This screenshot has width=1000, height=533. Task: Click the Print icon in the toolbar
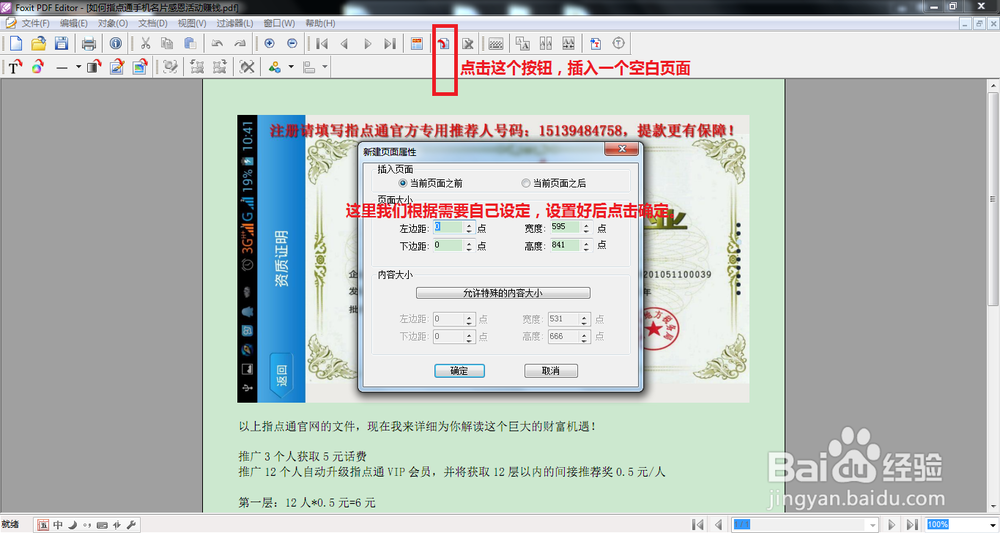click(89, 43)
